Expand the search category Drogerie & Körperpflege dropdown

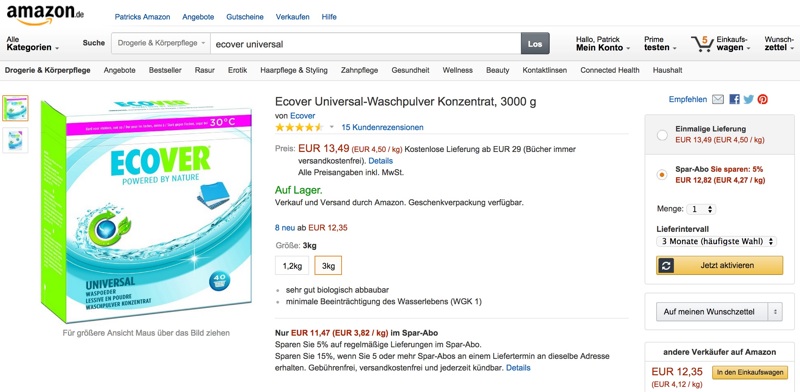pos(161,43)
